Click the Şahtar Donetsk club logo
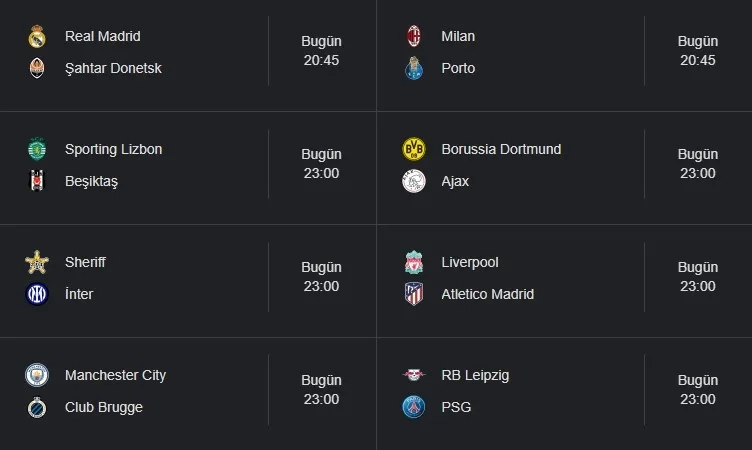Viewport: 752px width, 450px height. click(37, 69)
